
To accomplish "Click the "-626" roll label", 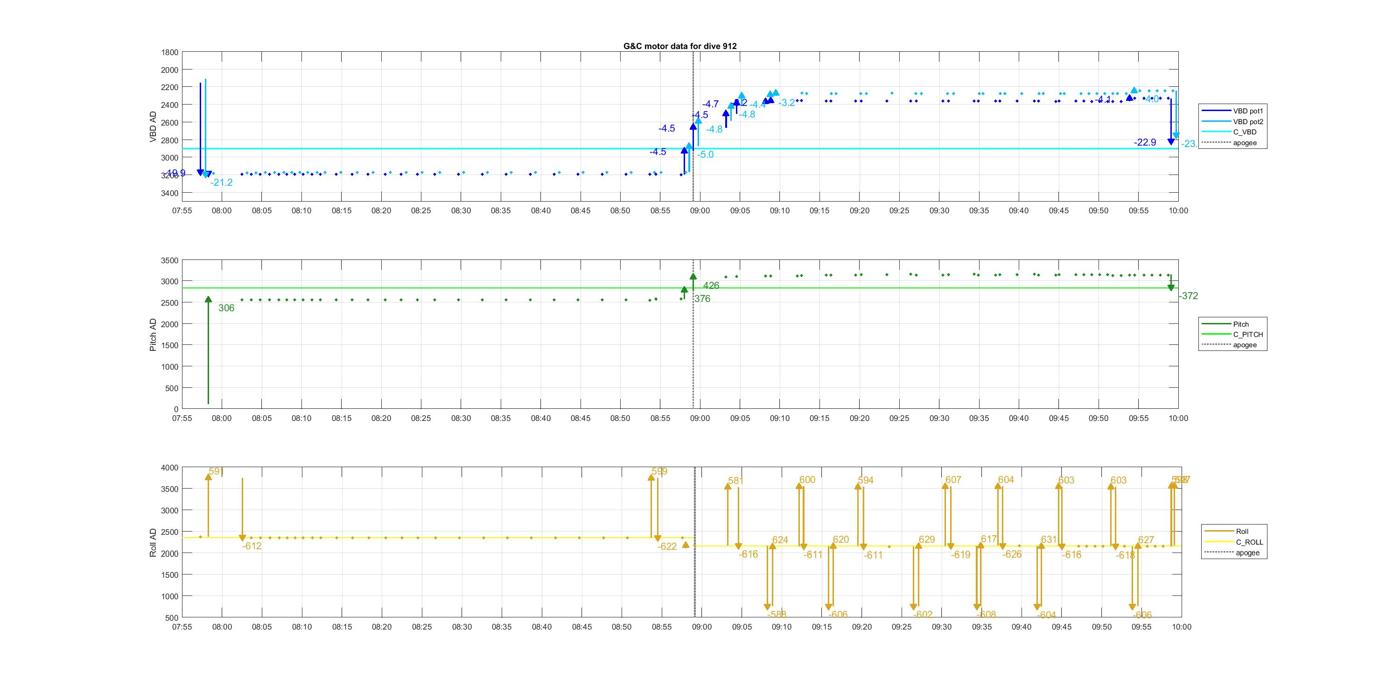I will click(1012, 555).
